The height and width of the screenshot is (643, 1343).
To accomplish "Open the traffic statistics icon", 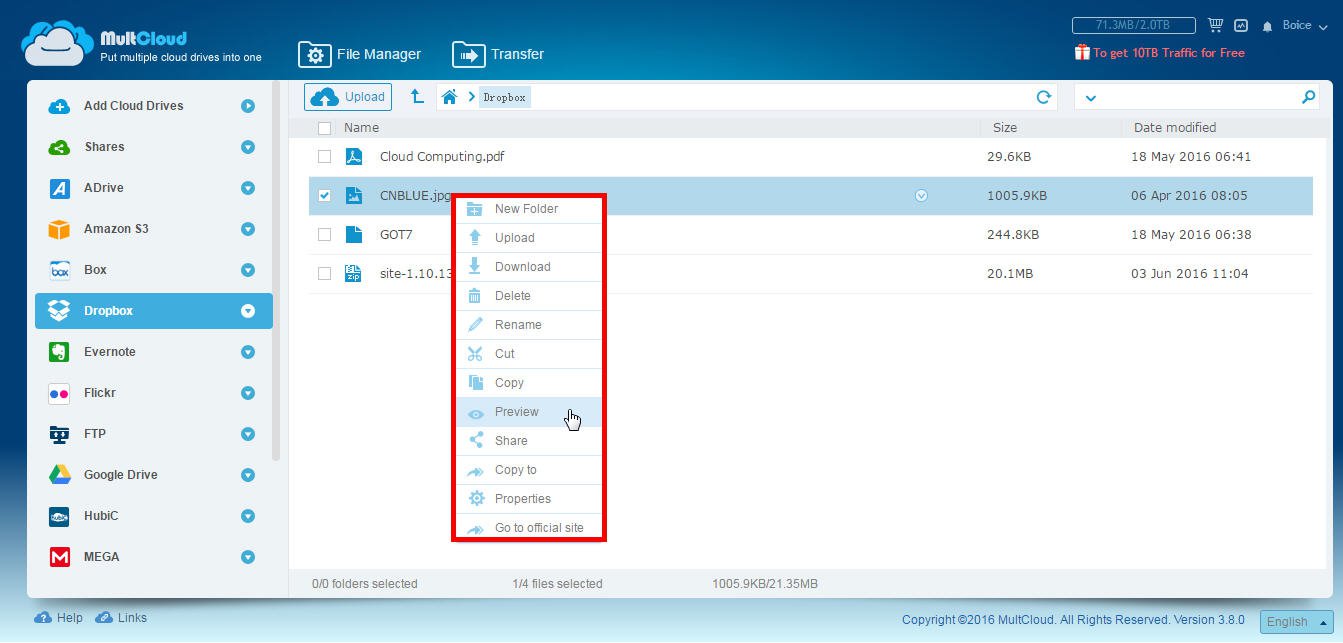I will pos(1241,25).
